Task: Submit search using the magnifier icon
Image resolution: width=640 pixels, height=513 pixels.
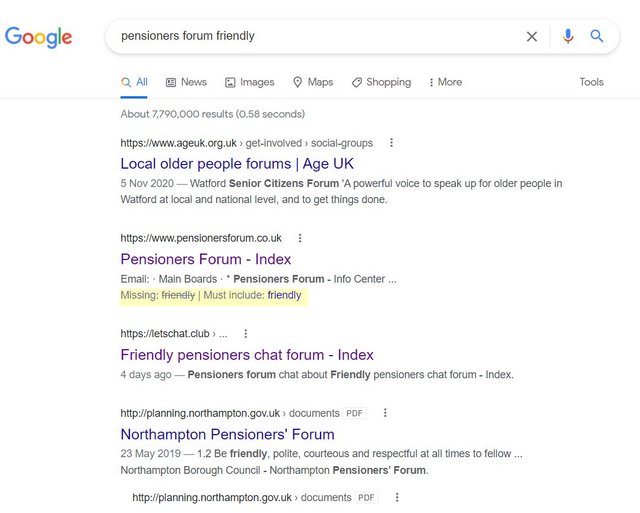Action: click(x=597, y=36)
